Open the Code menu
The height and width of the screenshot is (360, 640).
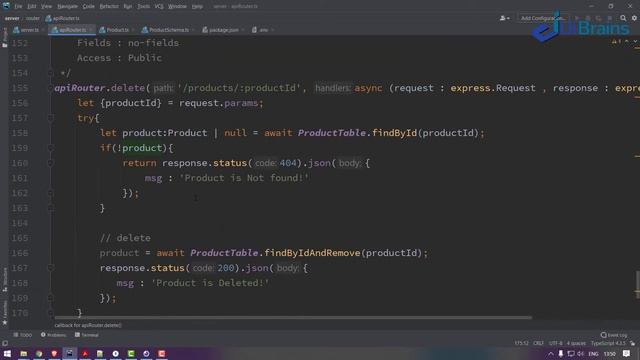(89, 7)
